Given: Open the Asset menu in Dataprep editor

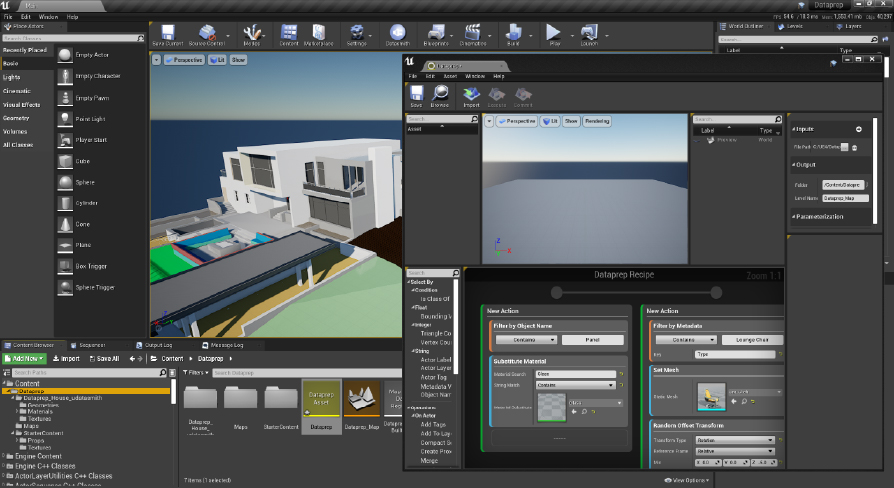Looking at the screenshot, I should pos(451,76).
